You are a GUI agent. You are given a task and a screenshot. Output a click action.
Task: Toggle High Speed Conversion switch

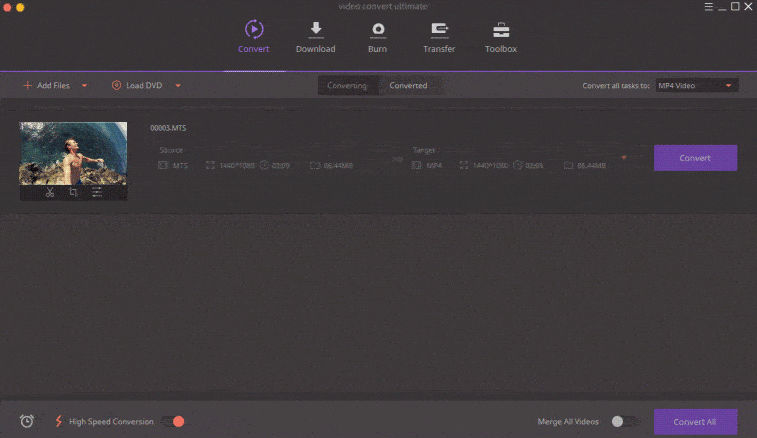click(x=173, y=422)
